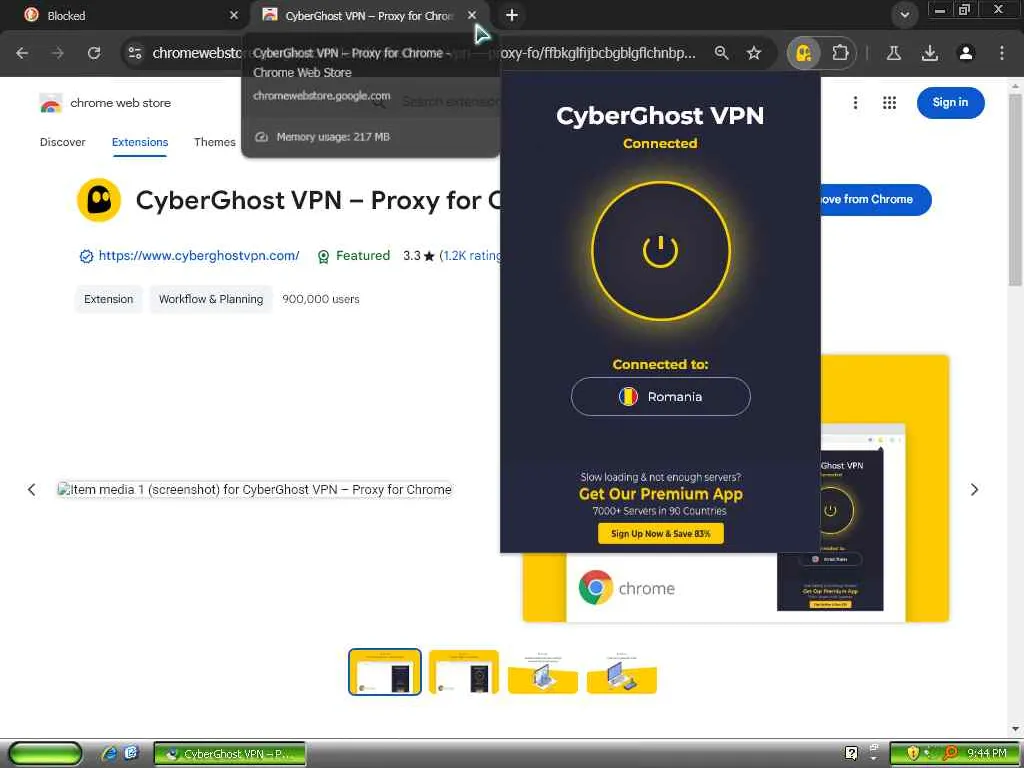The width and height of the screenshot is (1024, 768).
Task: Click the CyberGhost yellow ghost logo
Action: (x=99, y=200)
